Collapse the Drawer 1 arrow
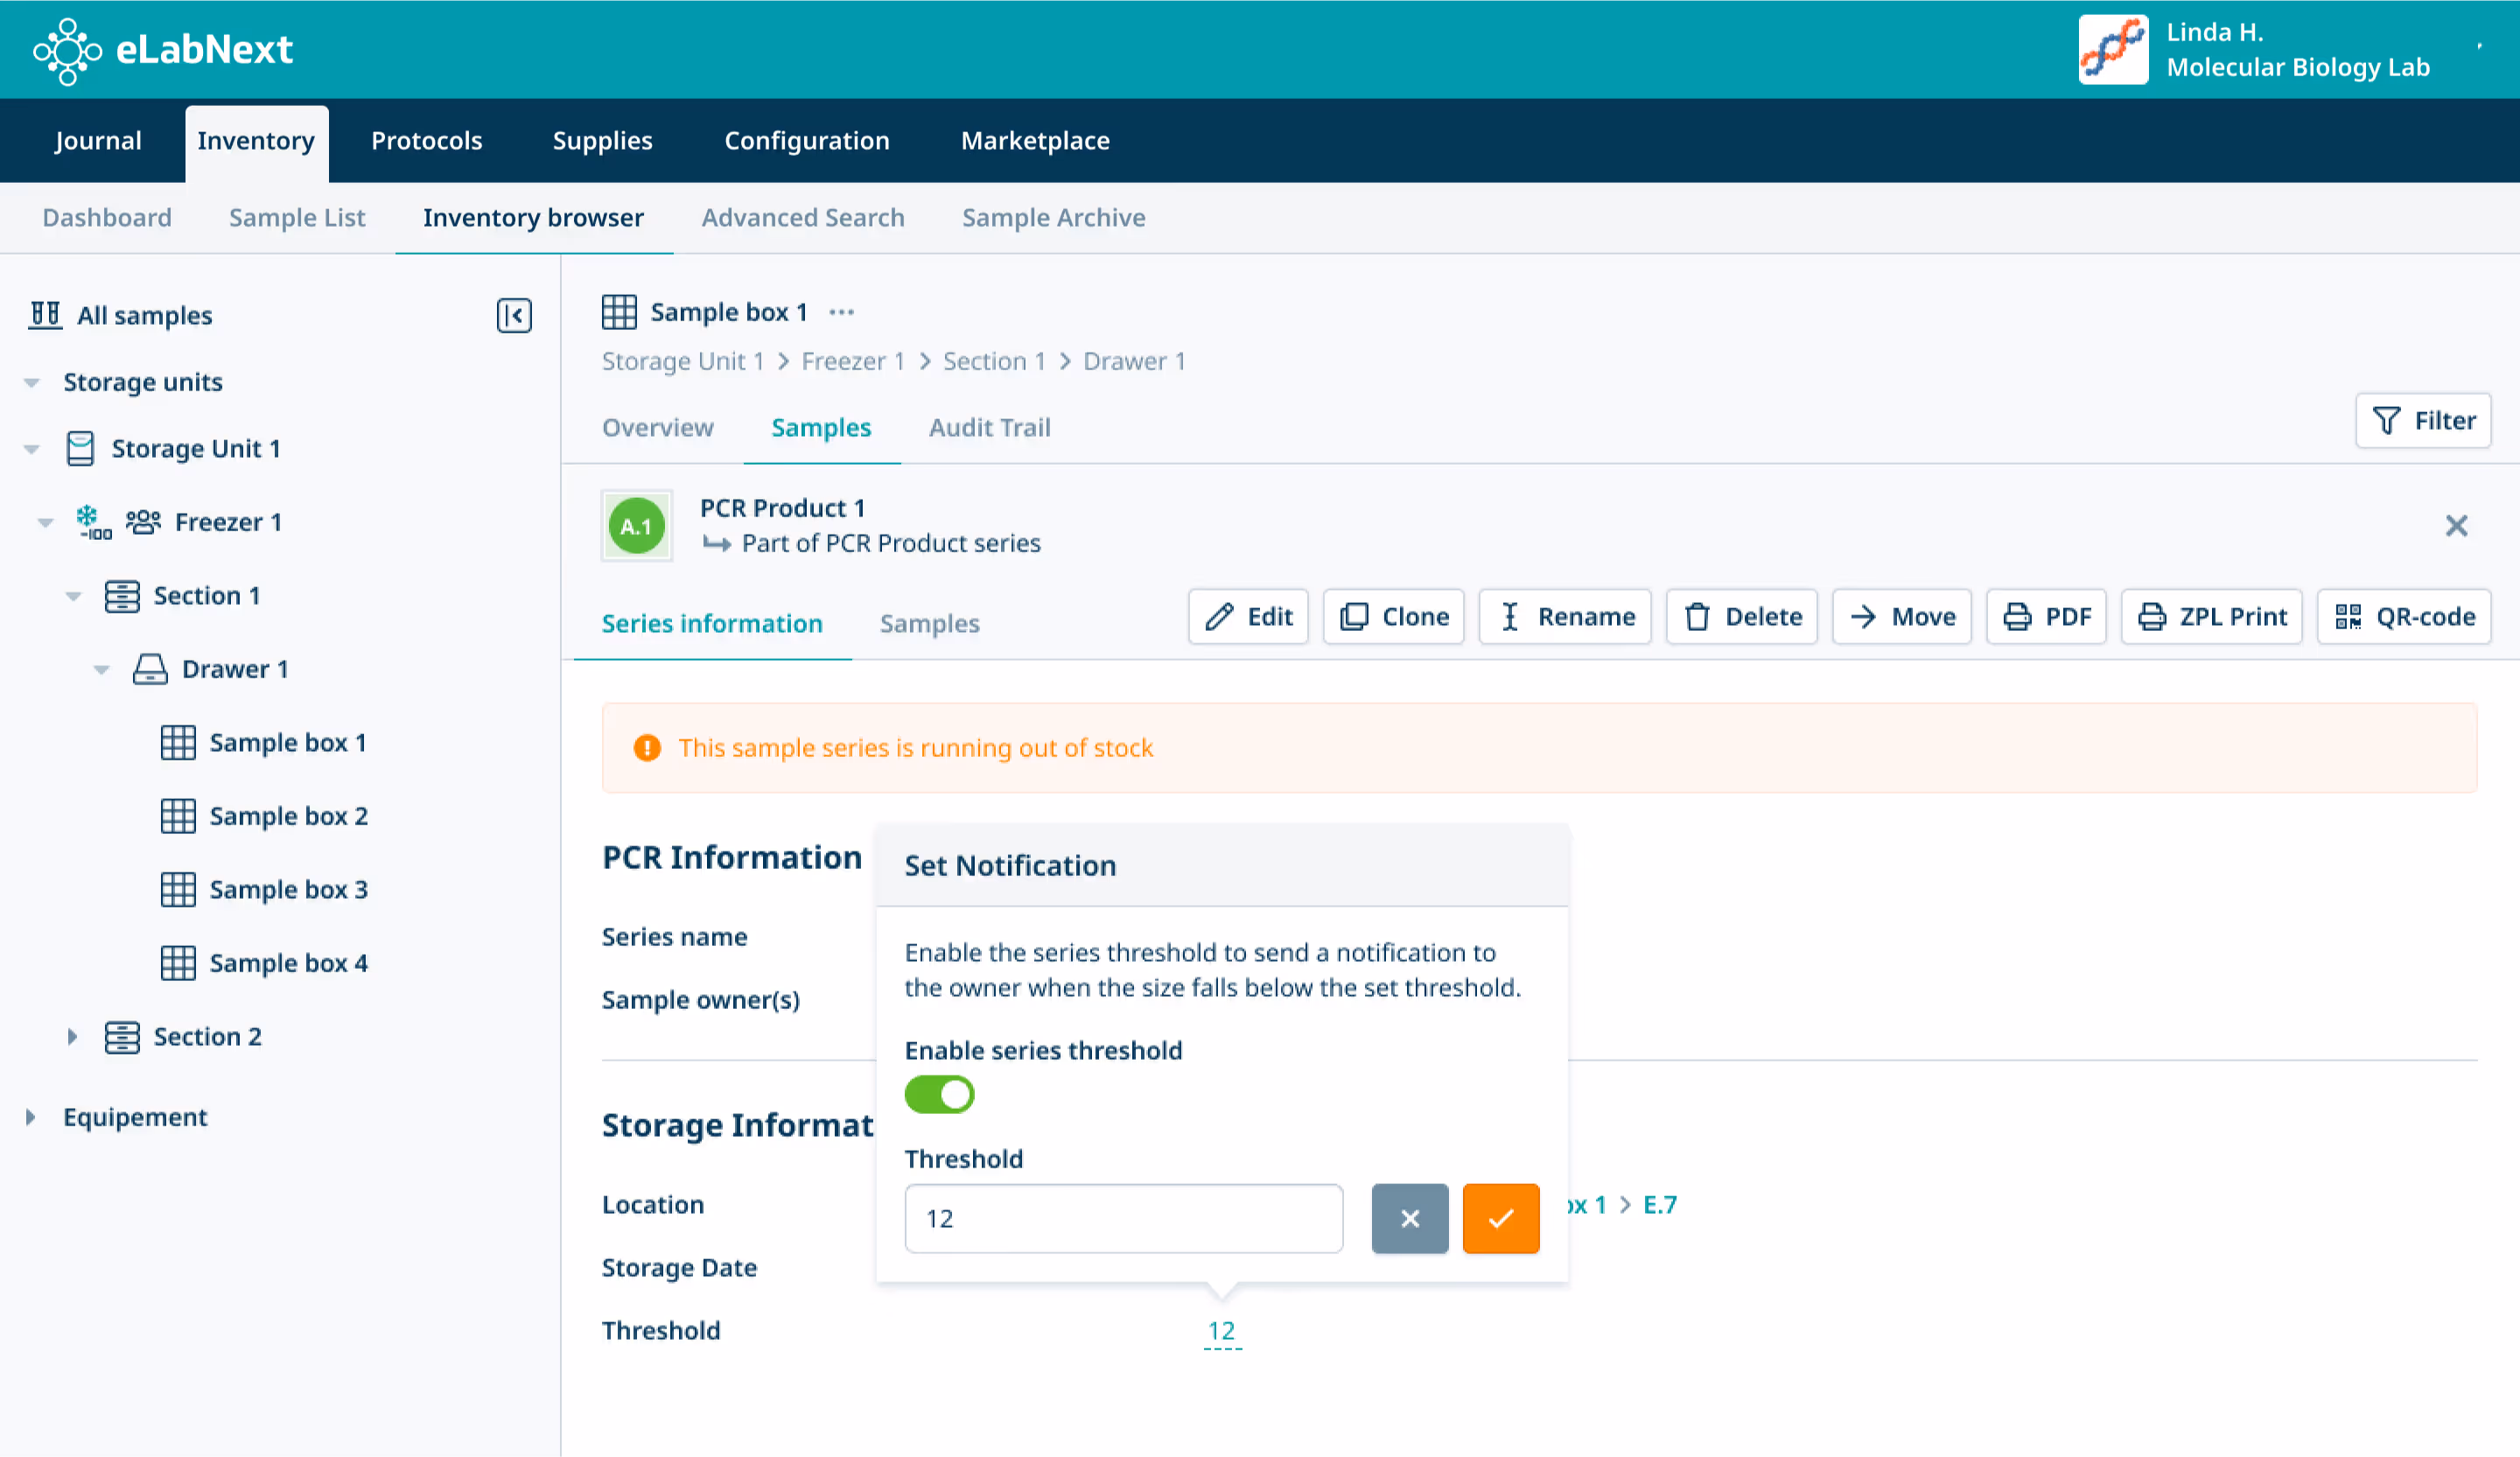Screen dimensions: 2520x1457 click(x=102, y=669)
